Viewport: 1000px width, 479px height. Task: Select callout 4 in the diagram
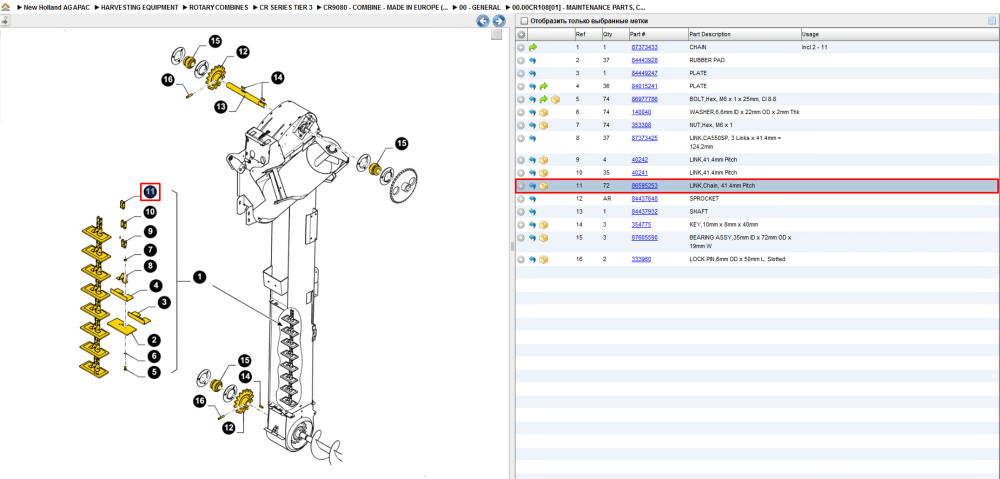(155, 285)
